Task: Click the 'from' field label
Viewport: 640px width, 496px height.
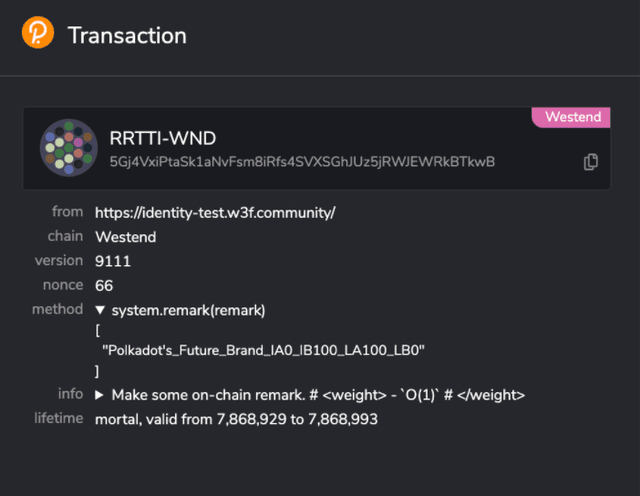Action: pos(67,212)
